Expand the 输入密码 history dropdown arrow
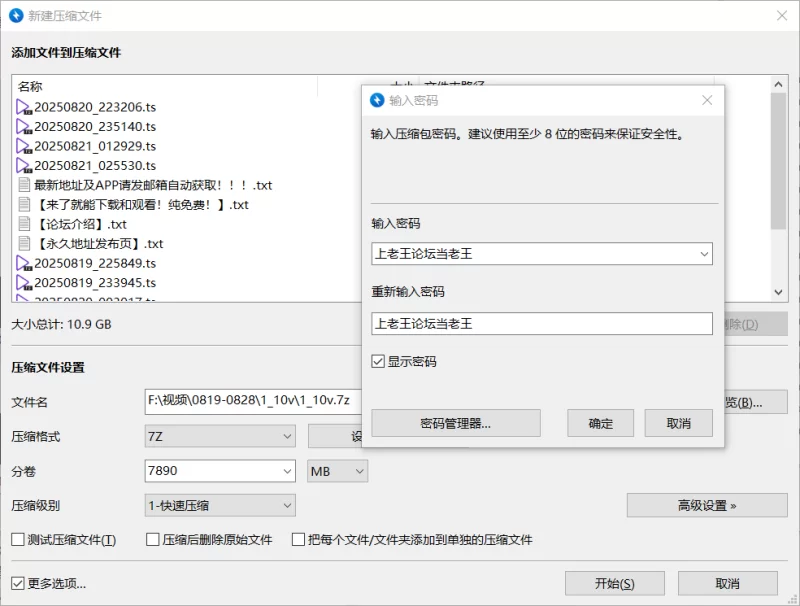This screenshot has height=606, width=800. [x=702, y=254]
